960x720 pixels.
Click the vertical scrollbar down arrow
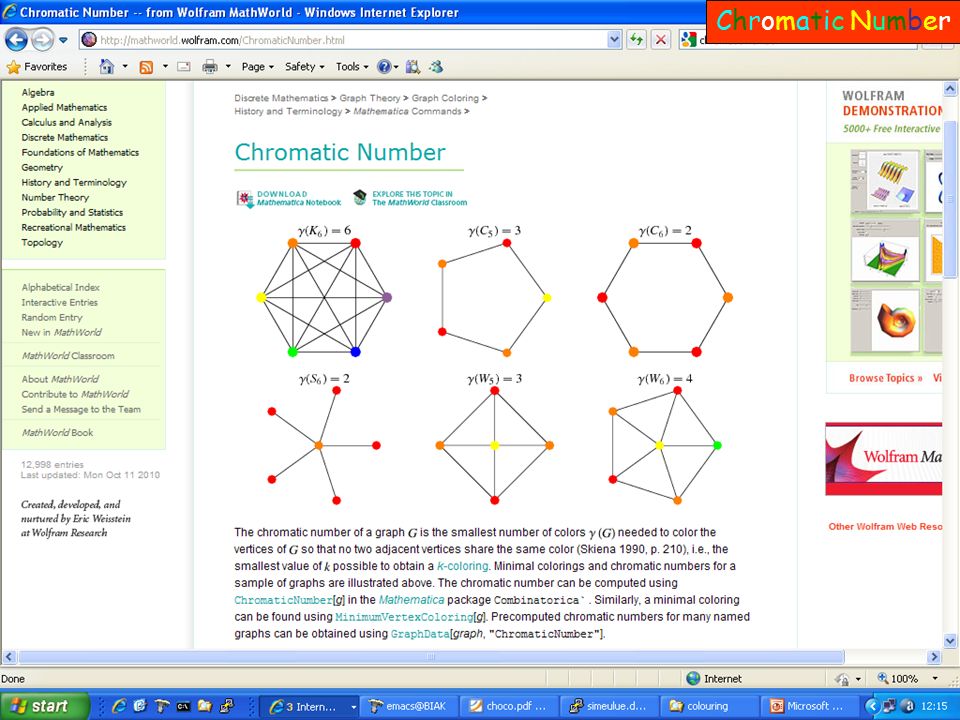(950, 641)
